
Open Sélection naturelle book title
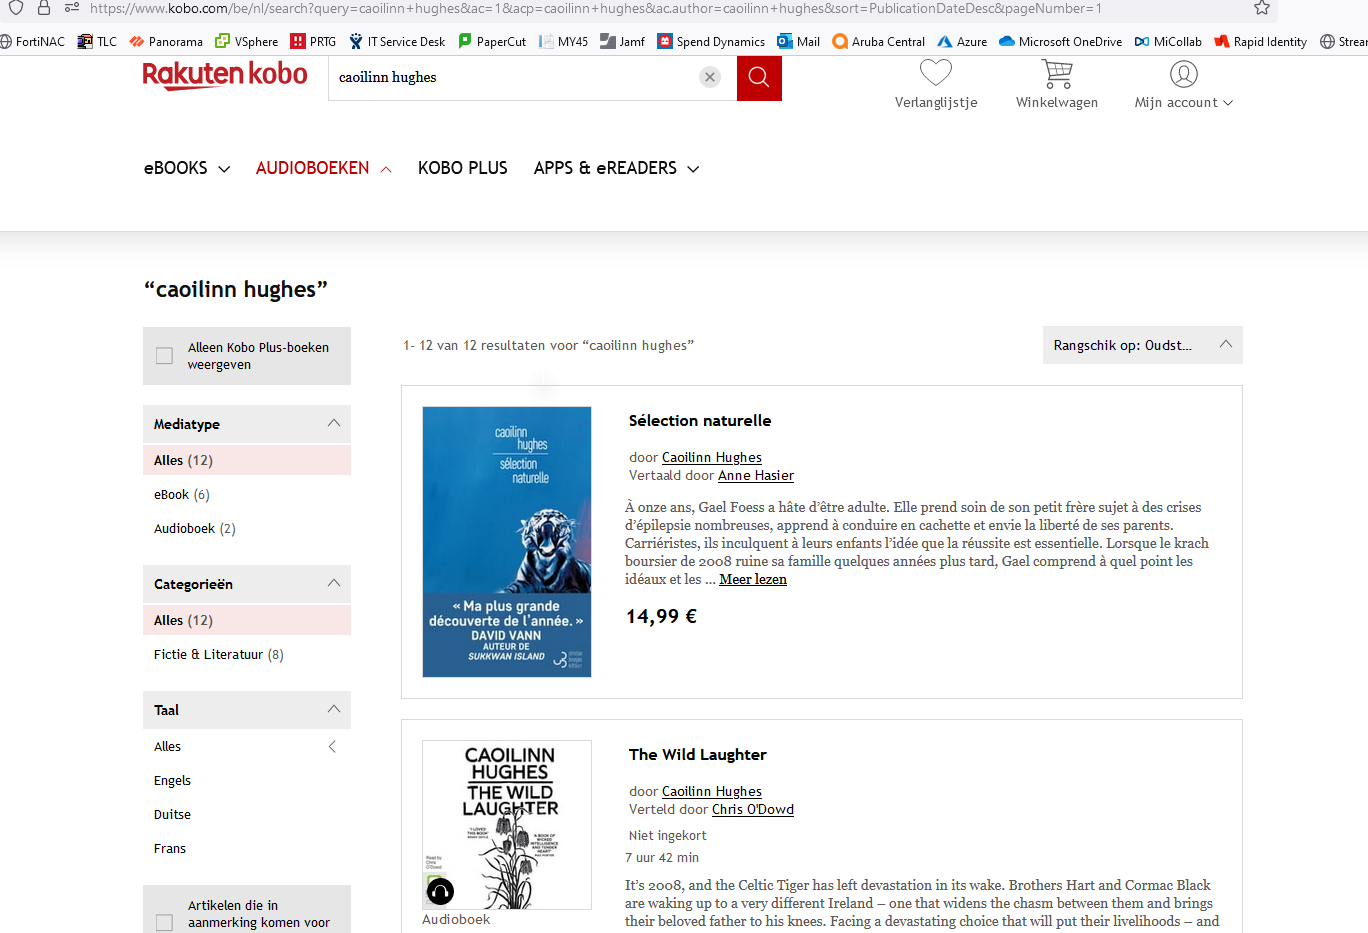point(700,420)
